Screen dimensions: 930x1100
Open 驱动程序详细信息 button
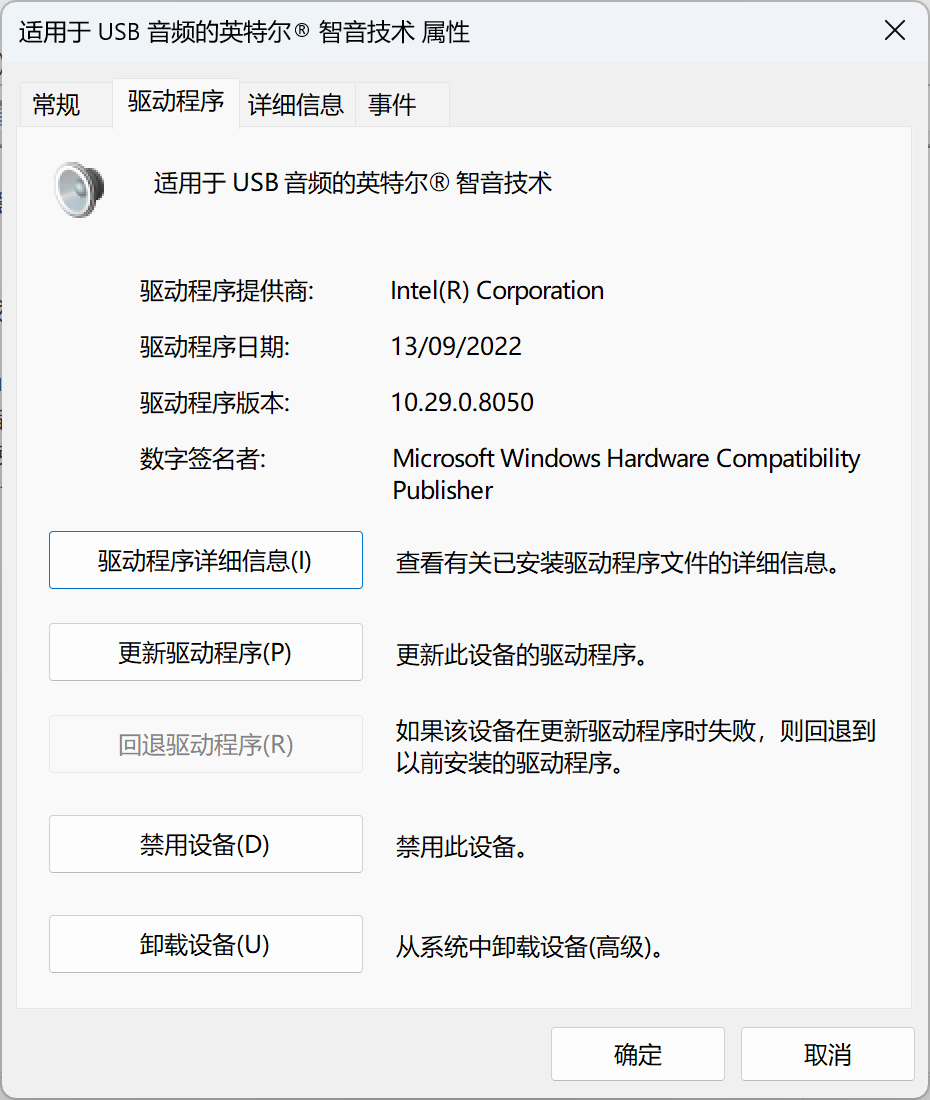[x=205, y=560]
